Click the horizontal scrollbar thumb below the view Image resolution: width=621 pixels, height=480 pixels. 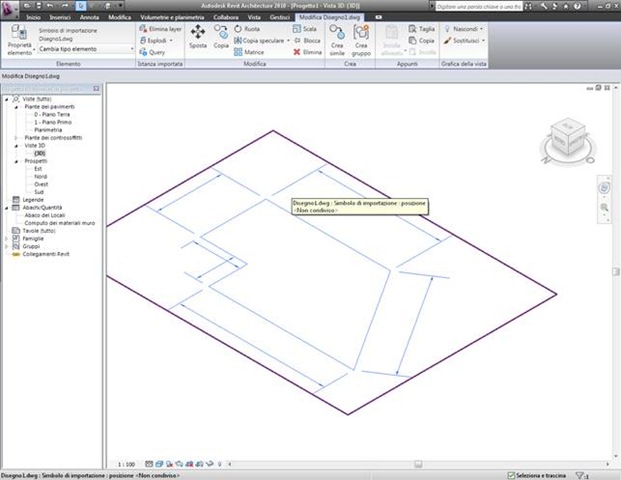[418, 464]
